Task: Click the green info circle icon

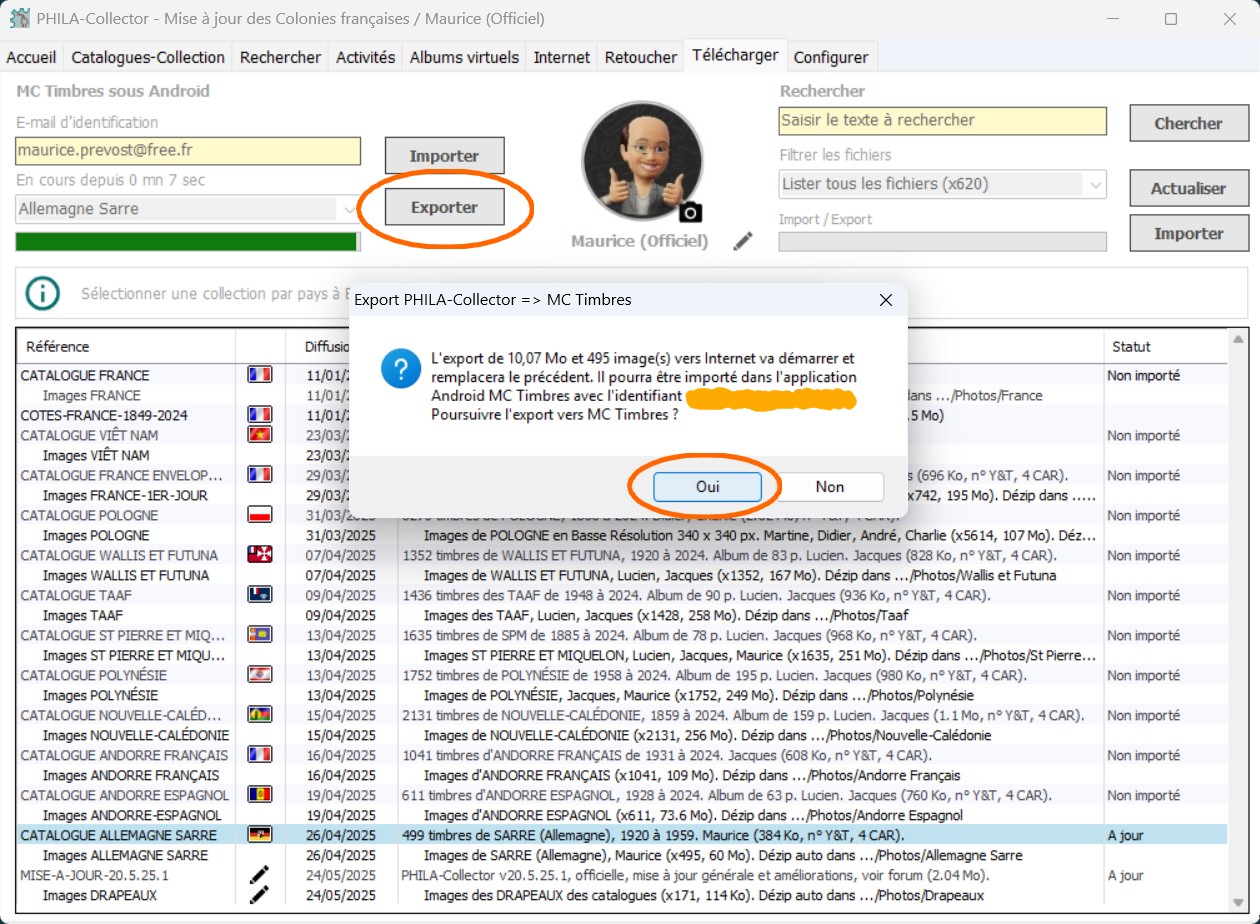Action: [x=43, y=294]
